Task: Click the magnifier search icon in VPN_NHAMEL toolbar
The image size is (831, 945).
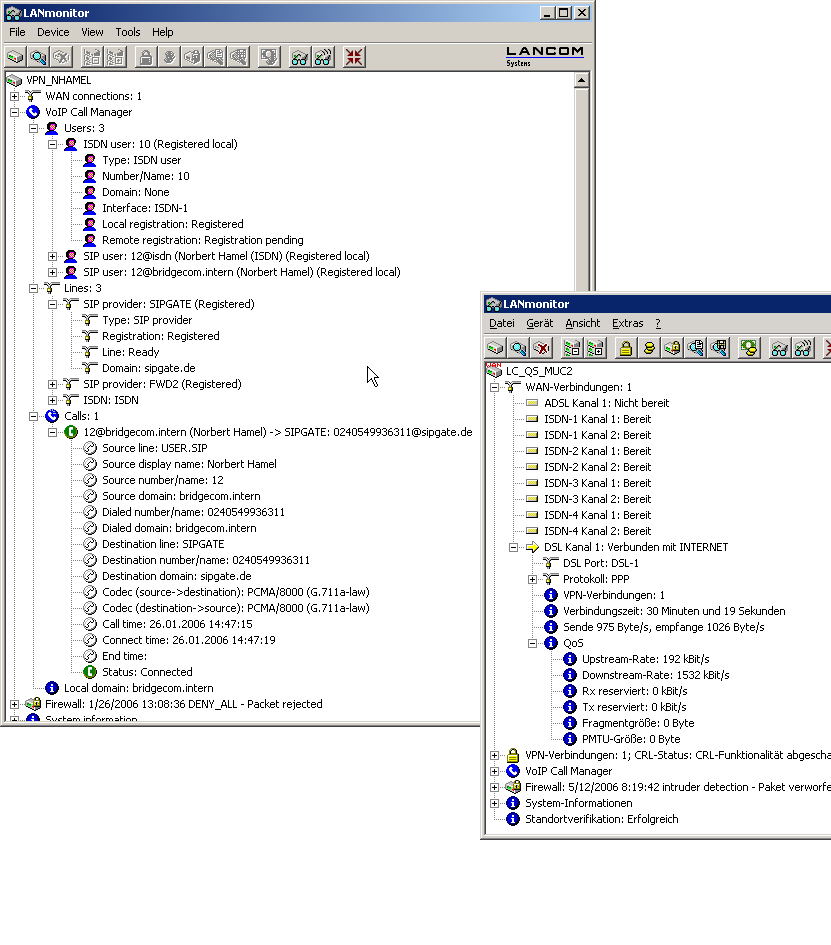Action: pos(39,57)
